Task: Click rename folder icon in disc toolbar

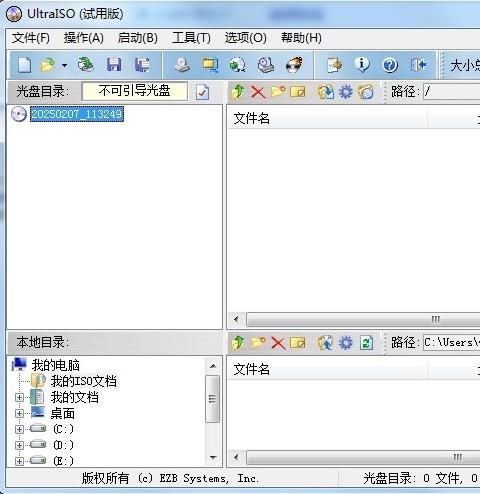Action: tap(298, 92)
